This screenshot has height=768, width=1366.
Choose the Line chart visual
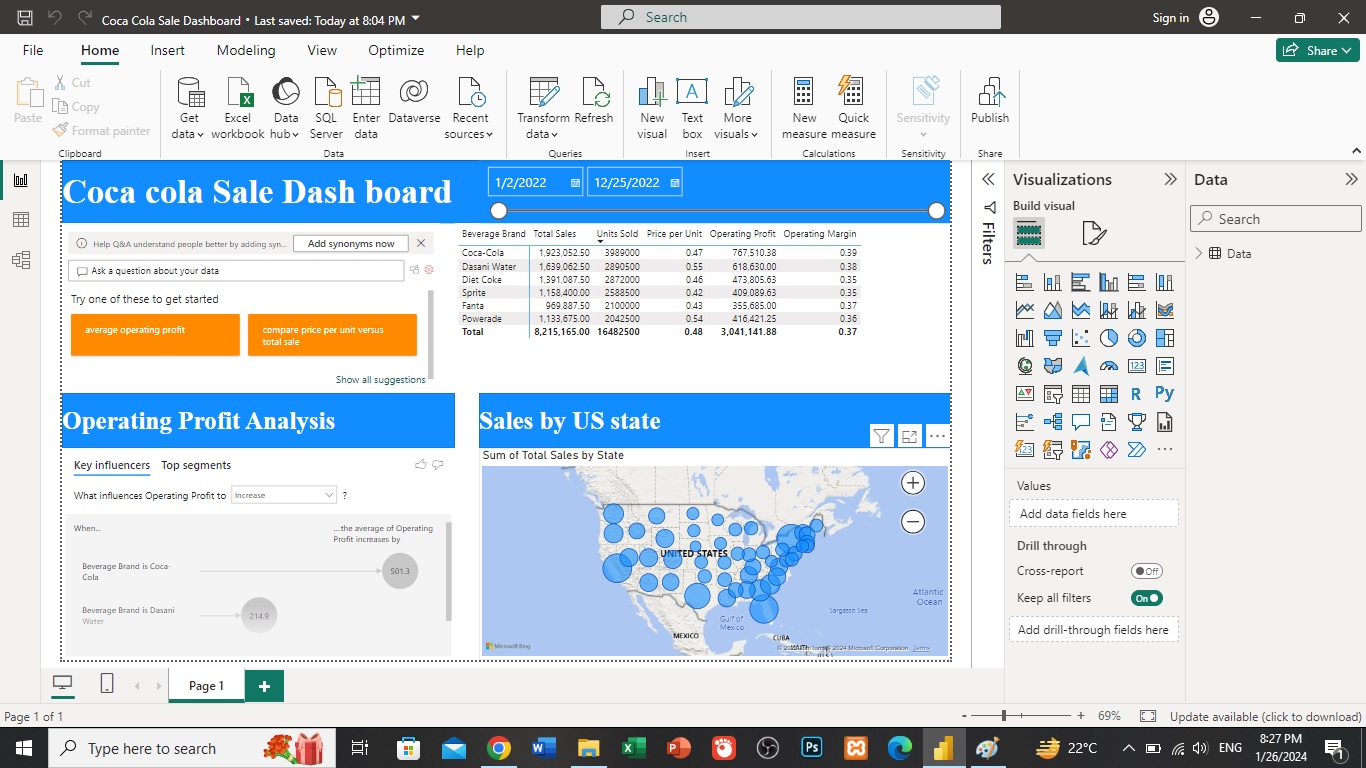pyautogui.click(x=1025, y=311)
